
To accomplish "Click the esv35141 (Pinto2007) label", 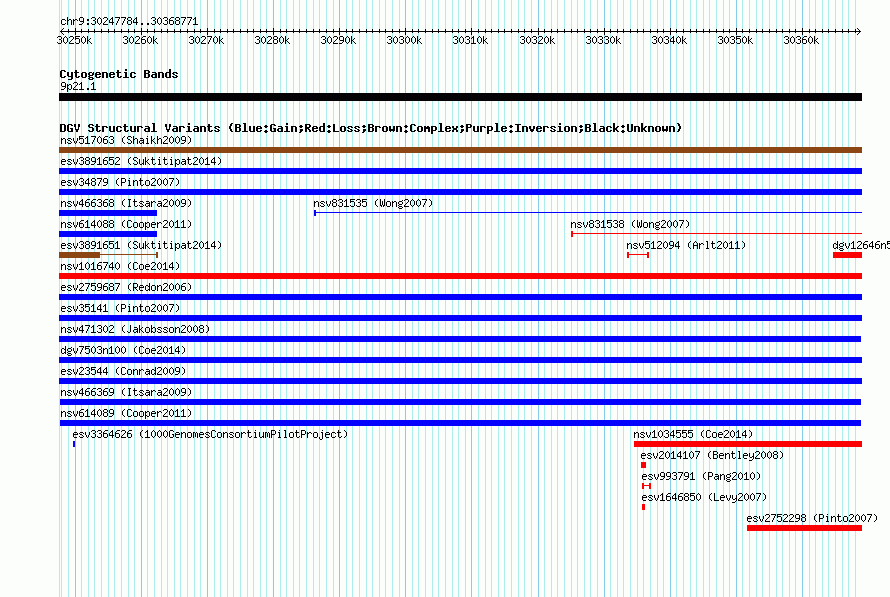I will tap(120, 308).
